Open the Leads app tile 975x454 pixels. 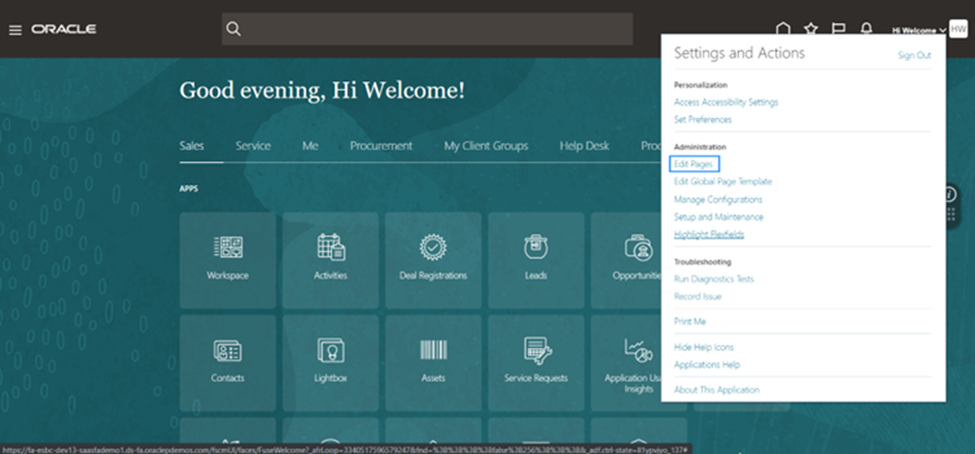pyautogui.click(x=536, y=260)
